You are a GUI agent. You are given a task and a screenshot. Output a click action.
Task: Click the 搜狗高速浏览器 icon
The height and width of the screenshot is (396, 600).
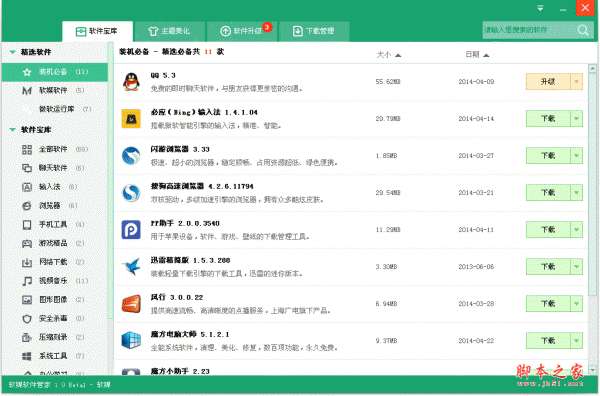131,193
